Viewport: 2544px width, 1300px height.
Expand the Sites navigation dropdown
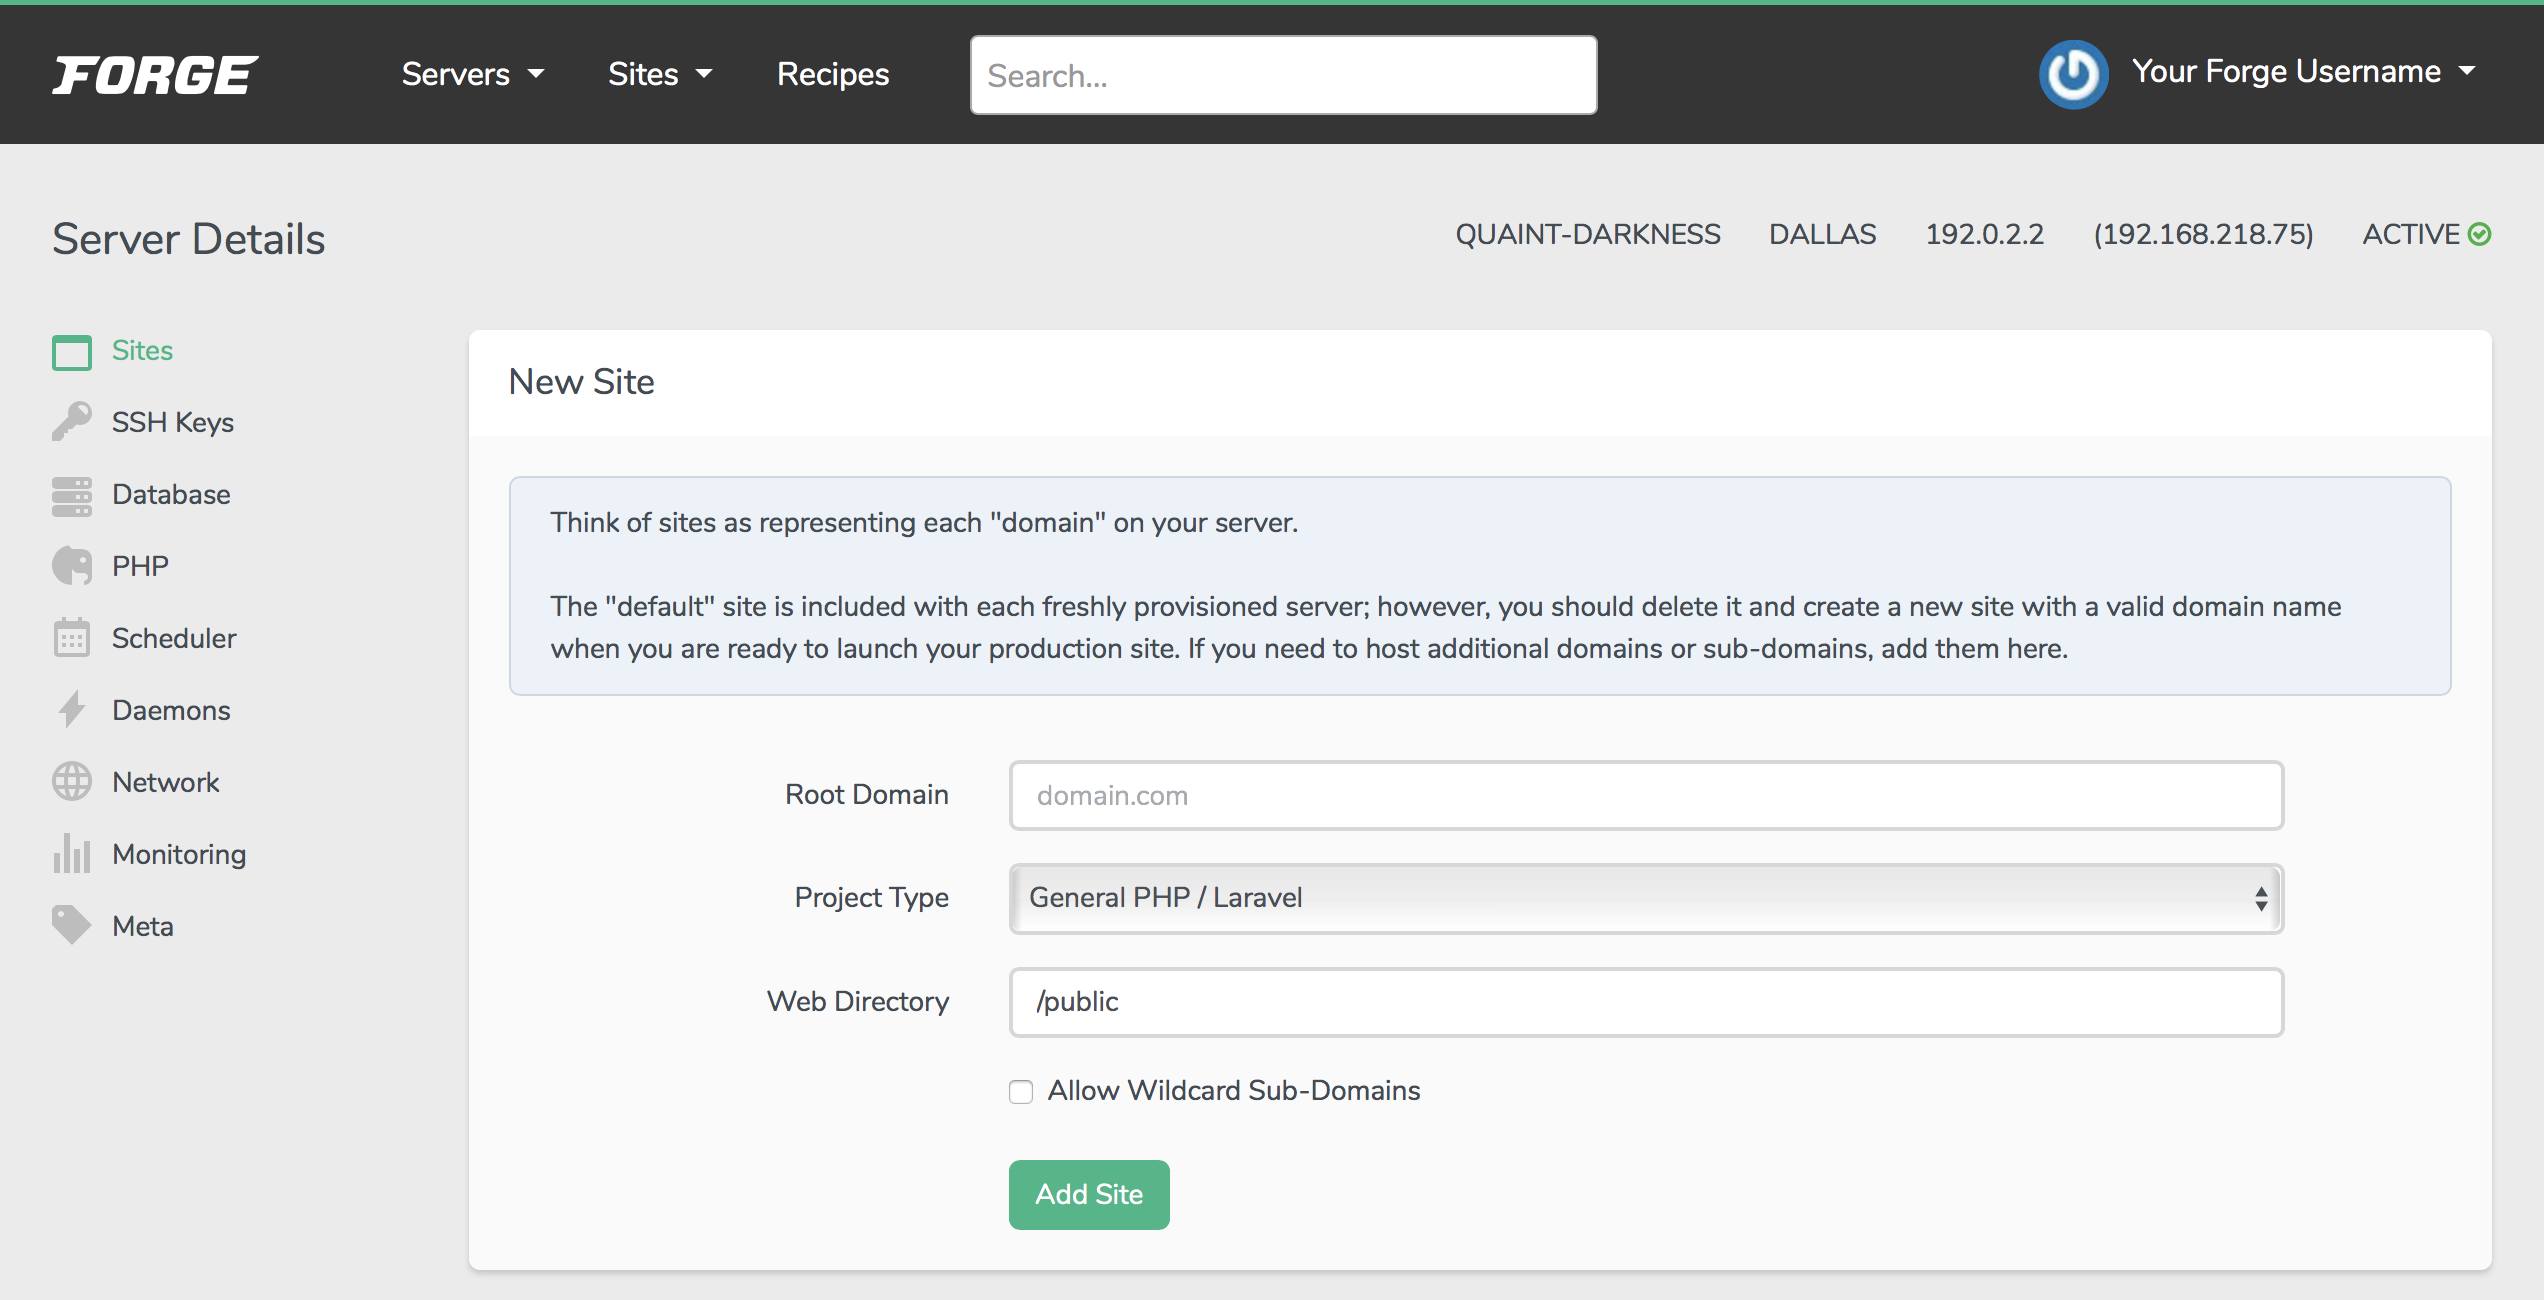[x=660, y=73]
